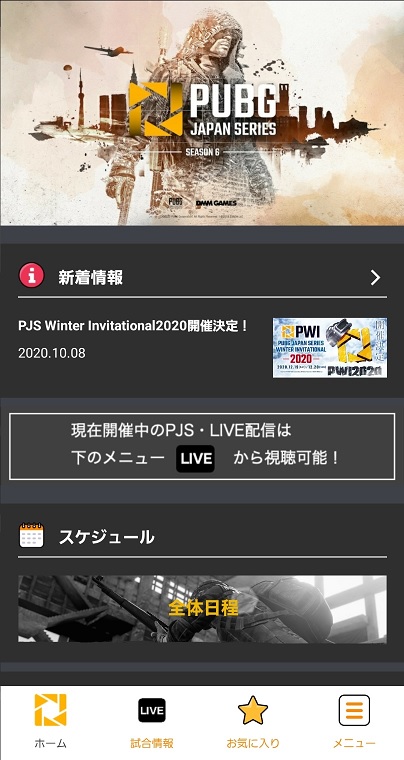Image resolution: width=404 pixels, height=760 pixels.
Task: Click the PUBG Japan Series logo in banner
Action: pos(202,110)
